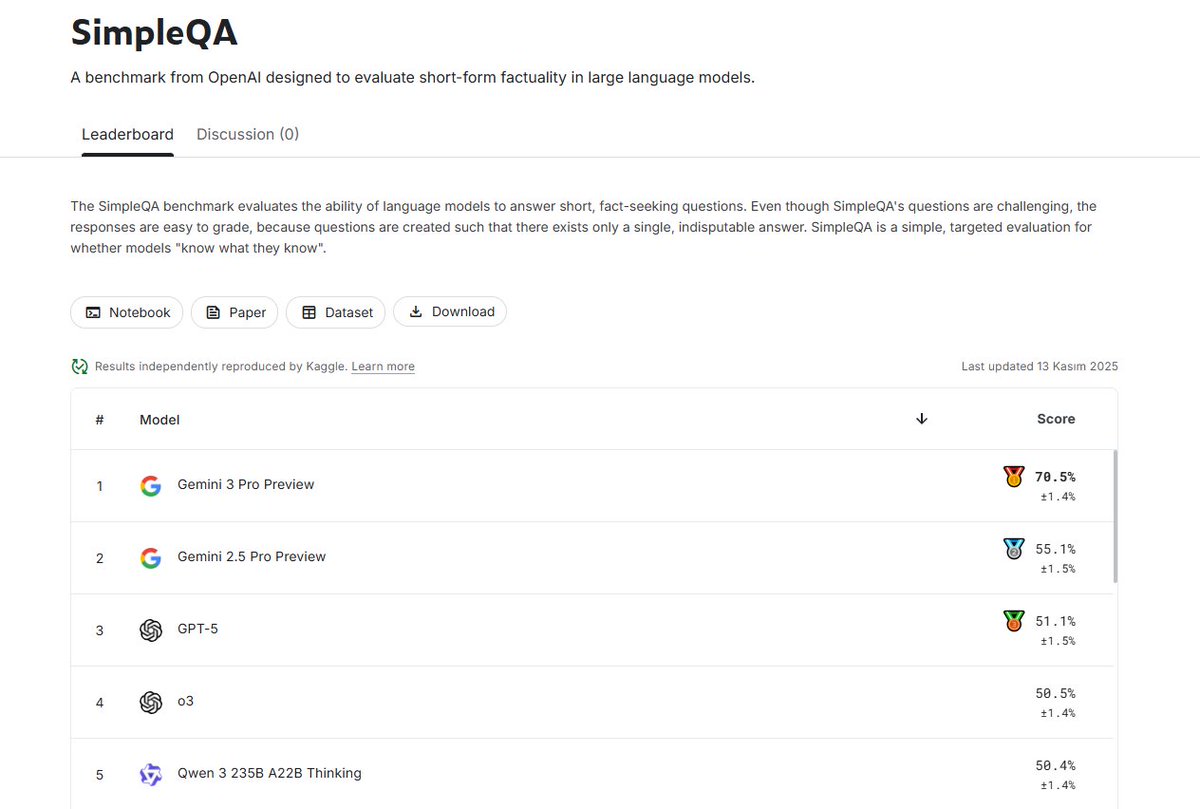Click the Download button

pos(450,312)
